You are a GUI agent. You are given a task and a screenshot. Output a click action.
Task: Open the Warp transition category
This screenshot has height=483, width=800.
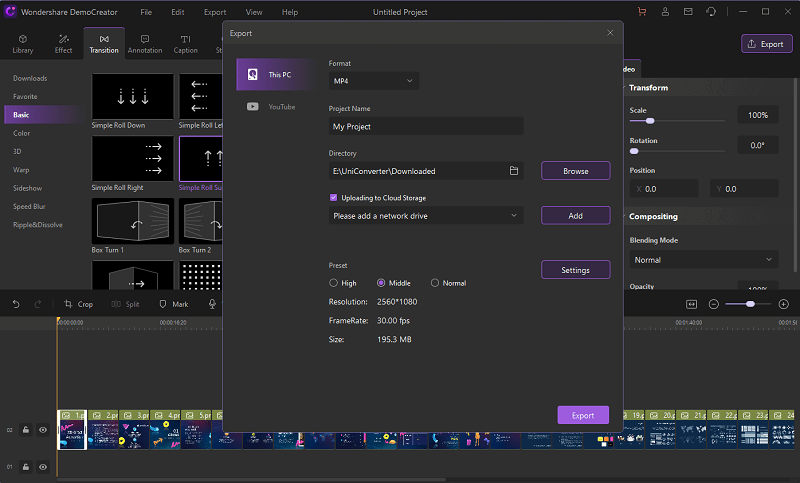pos(21,170)
